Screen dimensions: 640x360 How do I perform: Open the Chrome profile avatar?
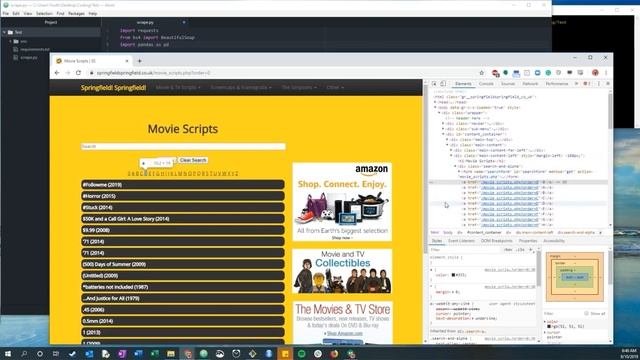tap(595, 73)
